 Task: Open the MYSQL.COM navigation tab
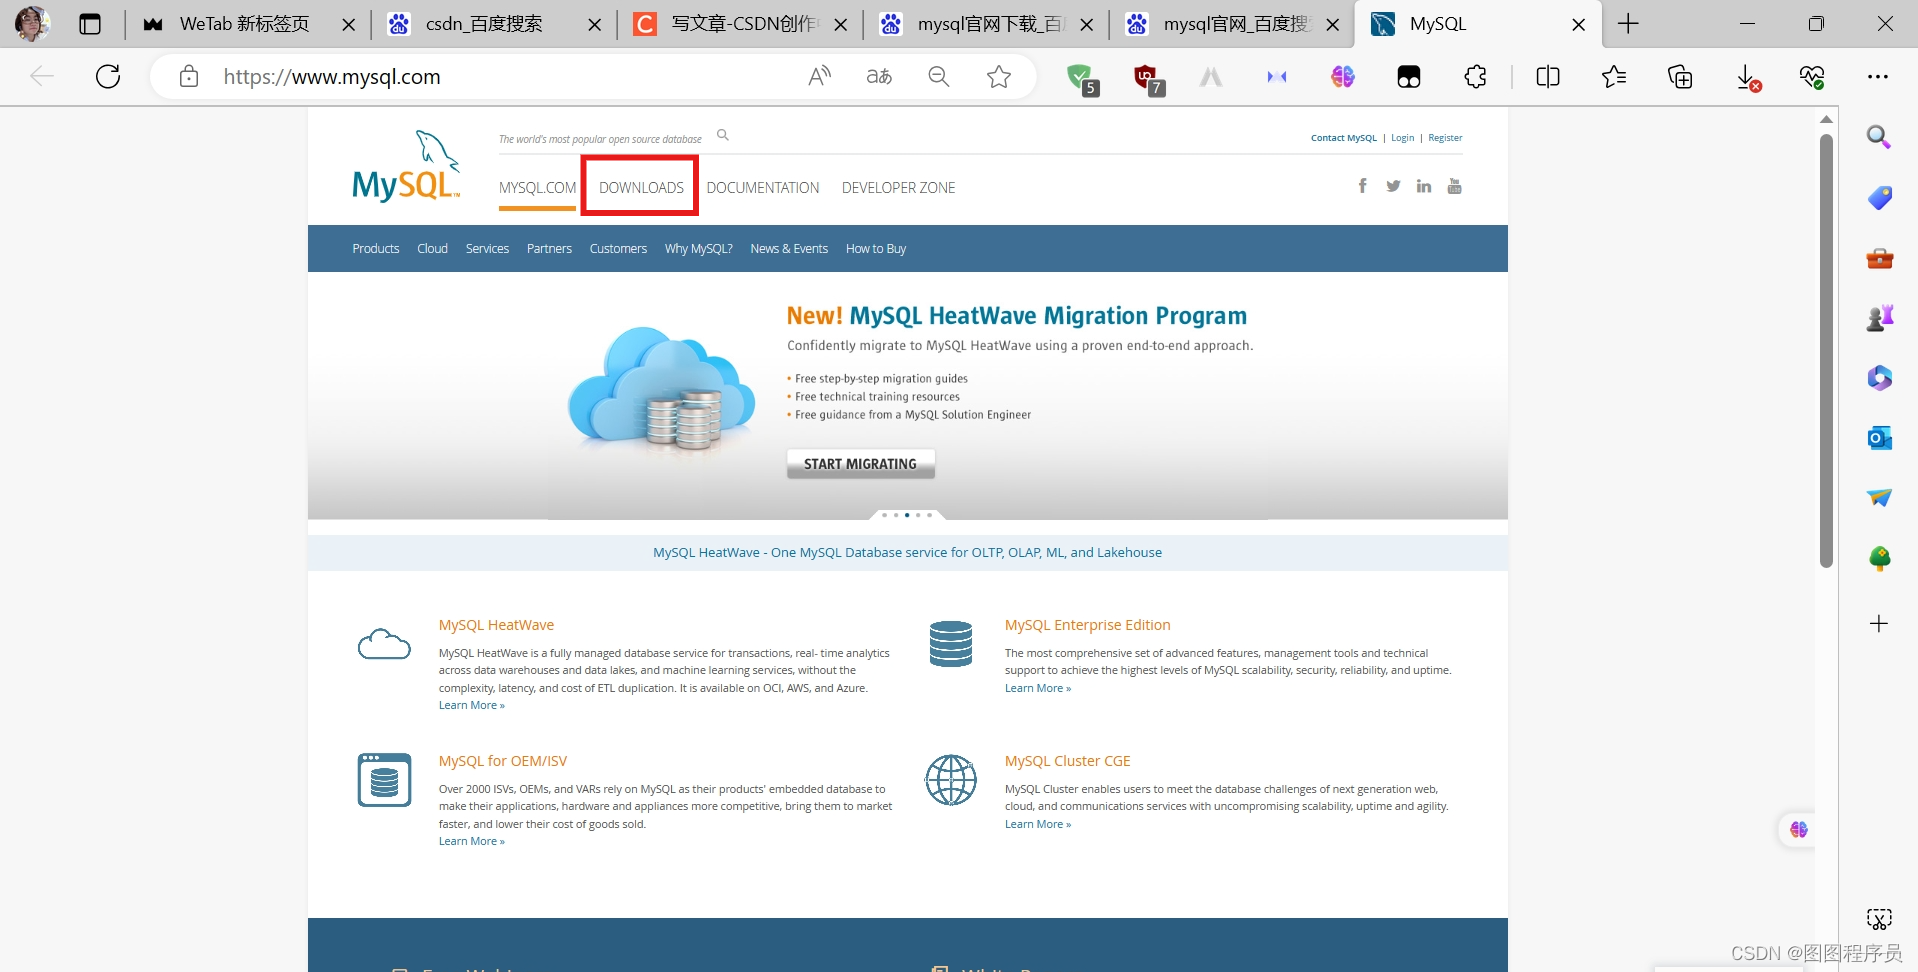tap(538, 188)
